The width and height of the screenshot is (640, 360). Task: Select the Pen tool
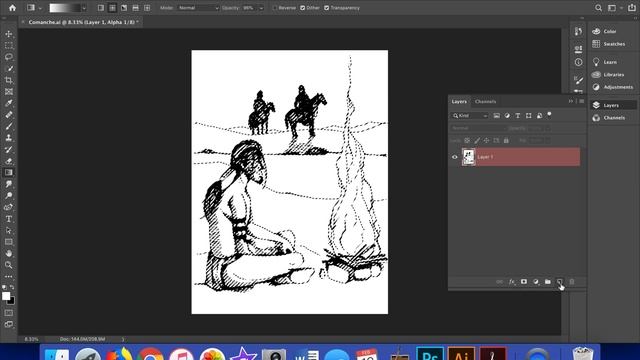pos(9,207)
